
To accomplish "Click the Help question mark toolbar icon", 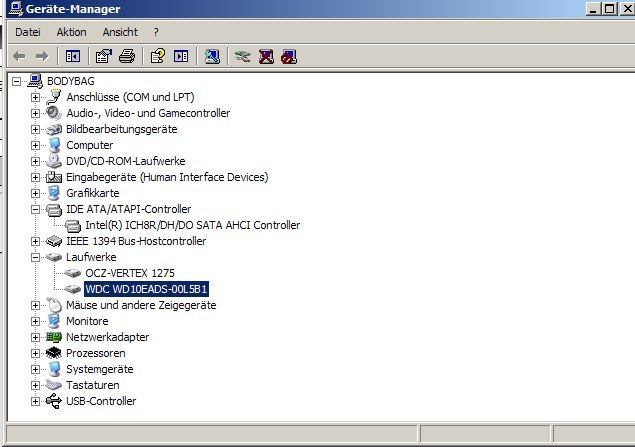I will click(158, 56).
